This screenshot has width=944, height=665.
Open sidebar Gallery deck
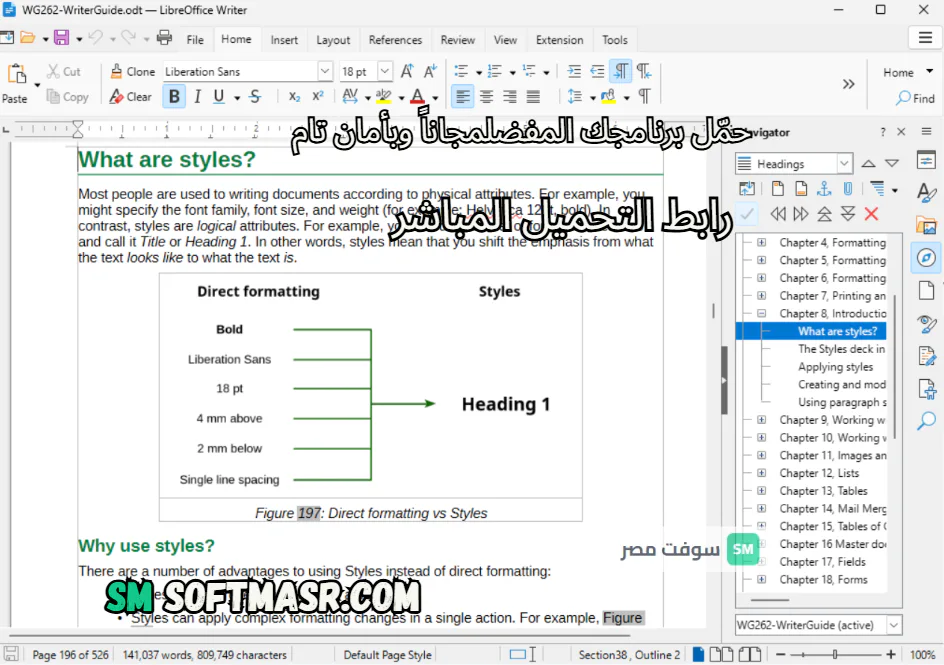point(926,226)
